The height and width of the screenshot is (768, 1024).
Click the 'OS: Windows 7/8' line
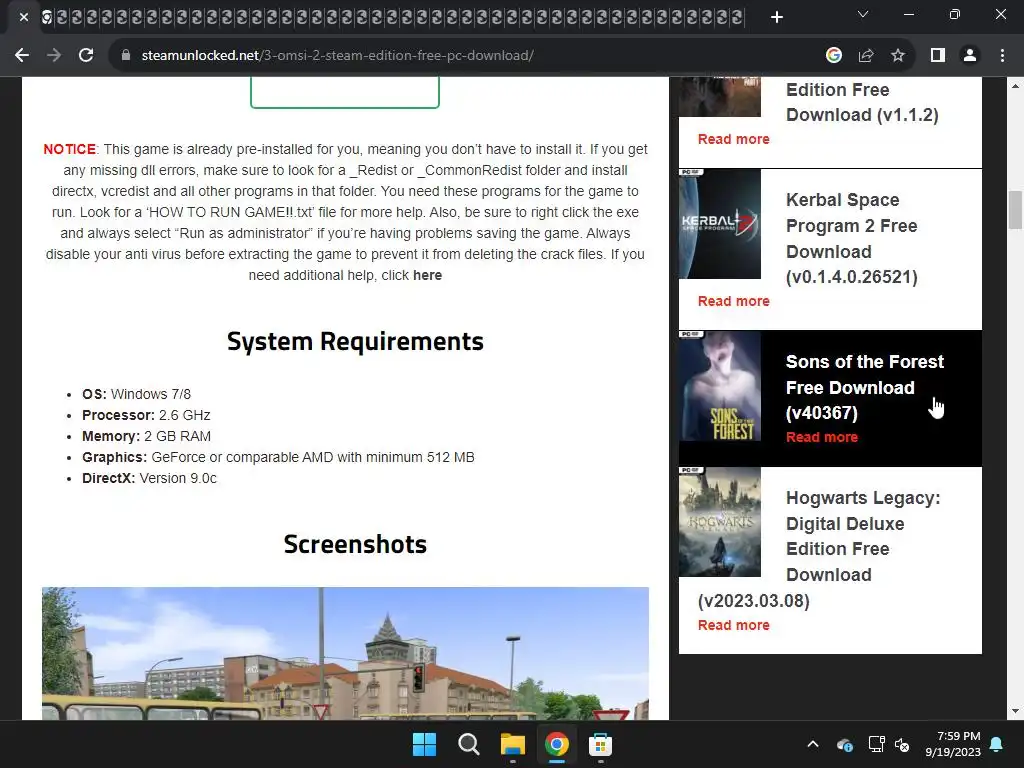tap(136, 394)
